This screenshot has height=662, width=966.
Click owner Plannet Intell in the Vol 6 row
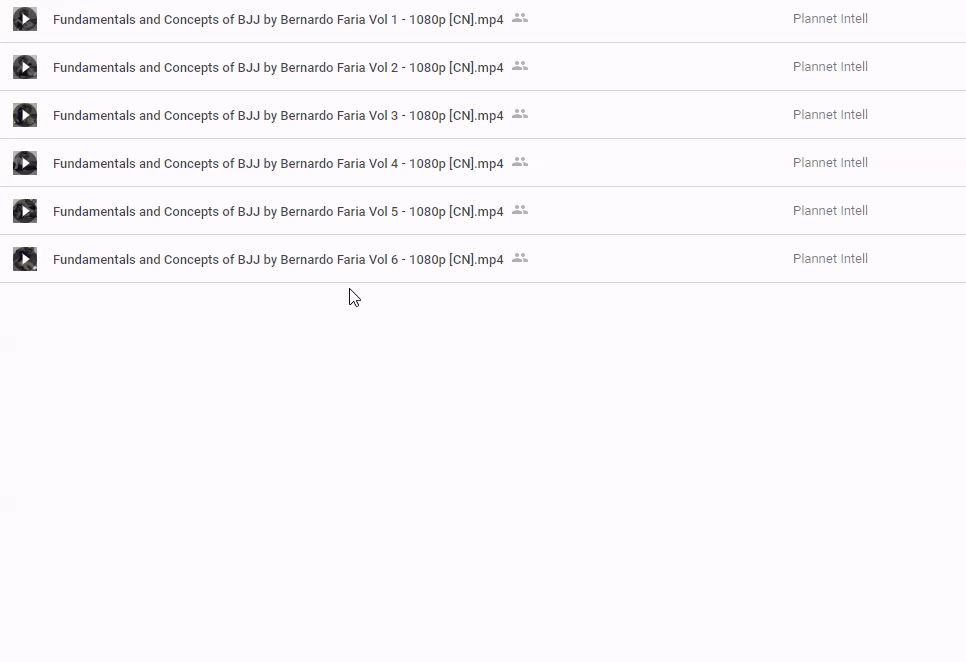[x=830, y=259]
